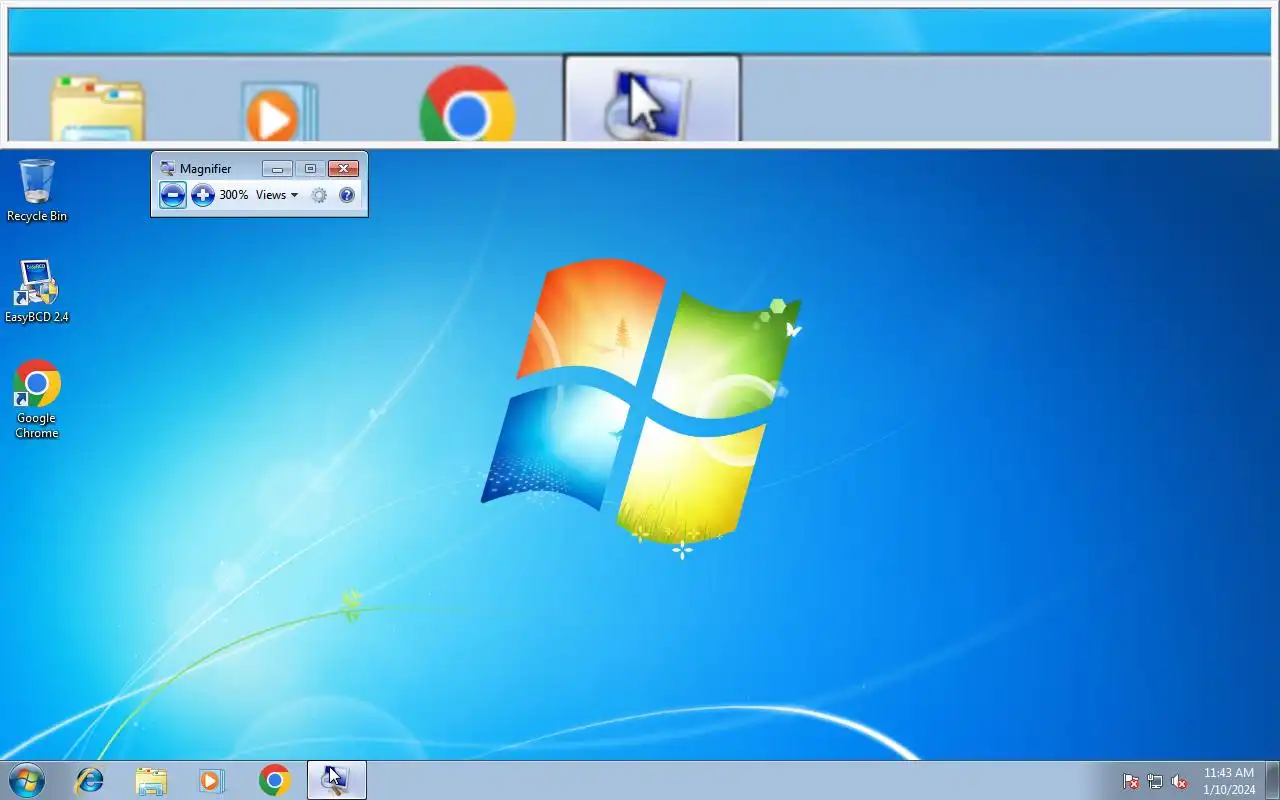Click the 300% zoom level text
The height and width of the screenshot is (800, 1280).
click(234, 195)
